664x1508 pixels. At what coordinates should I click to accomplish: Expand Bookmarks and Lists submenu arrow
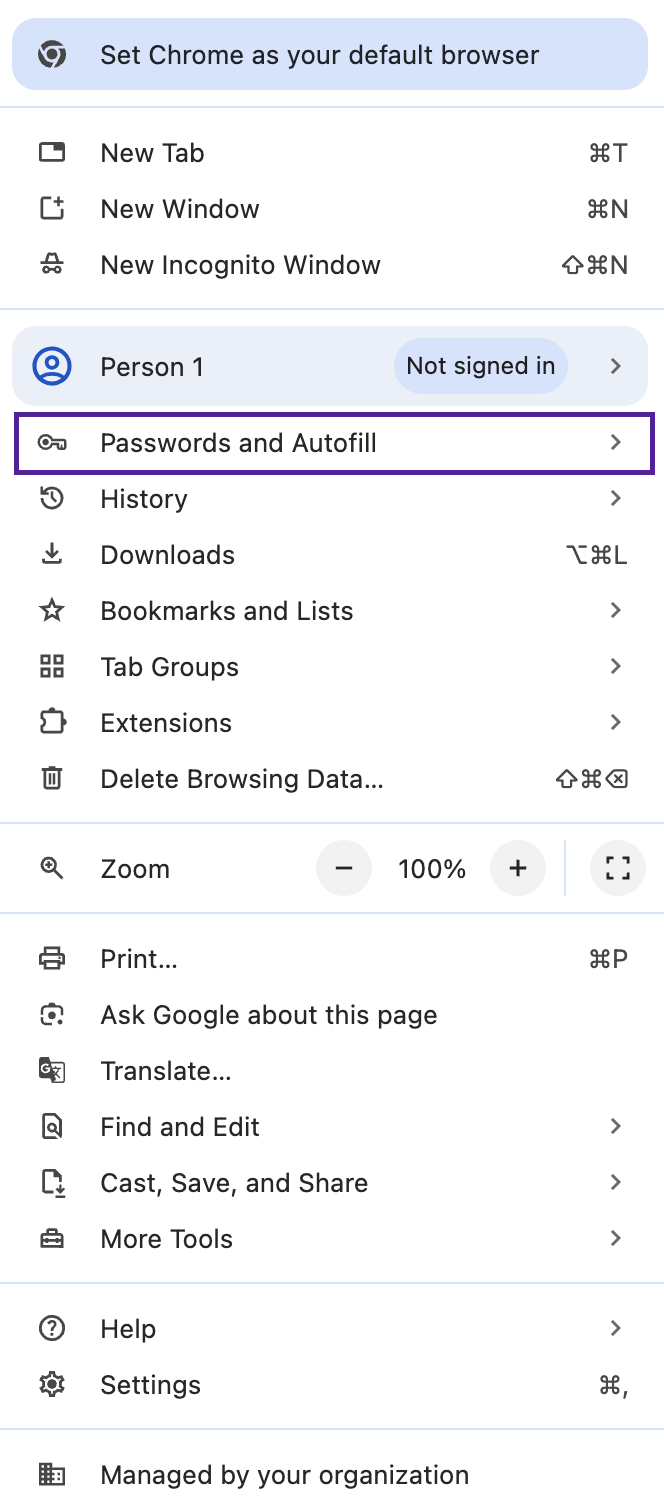[615, 610]
